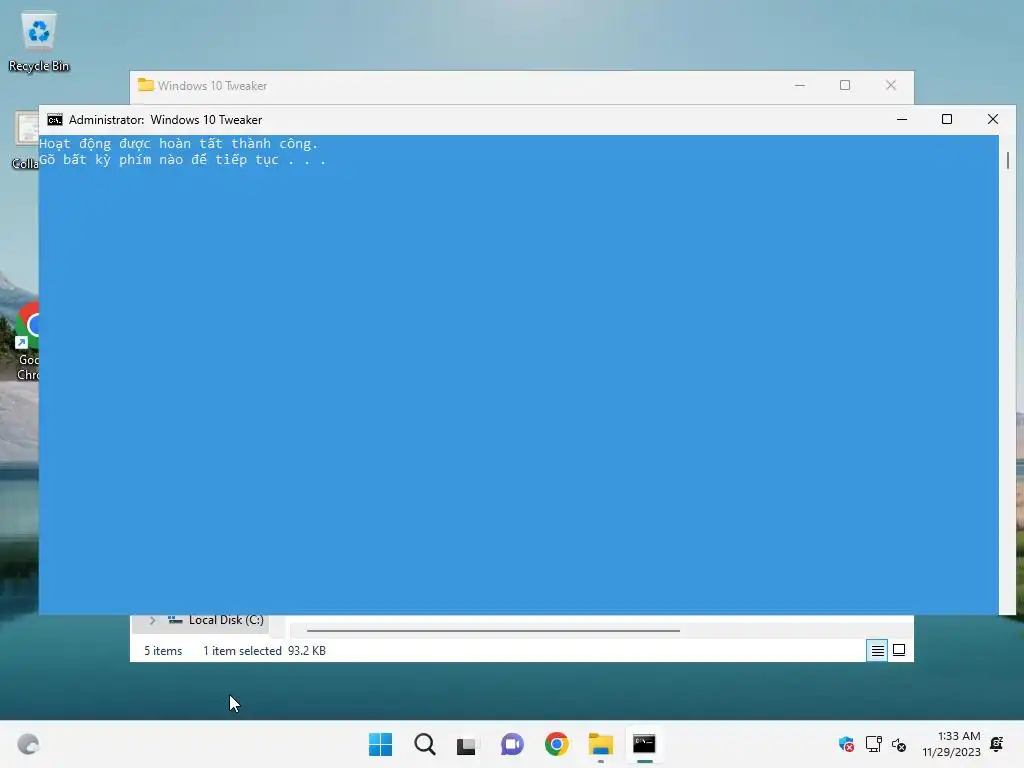Image resolution: width=1024 pixels, height=768 pixels.
Task: Open taskbar Search
Action: pyautogui.click(x=424, y=744)
